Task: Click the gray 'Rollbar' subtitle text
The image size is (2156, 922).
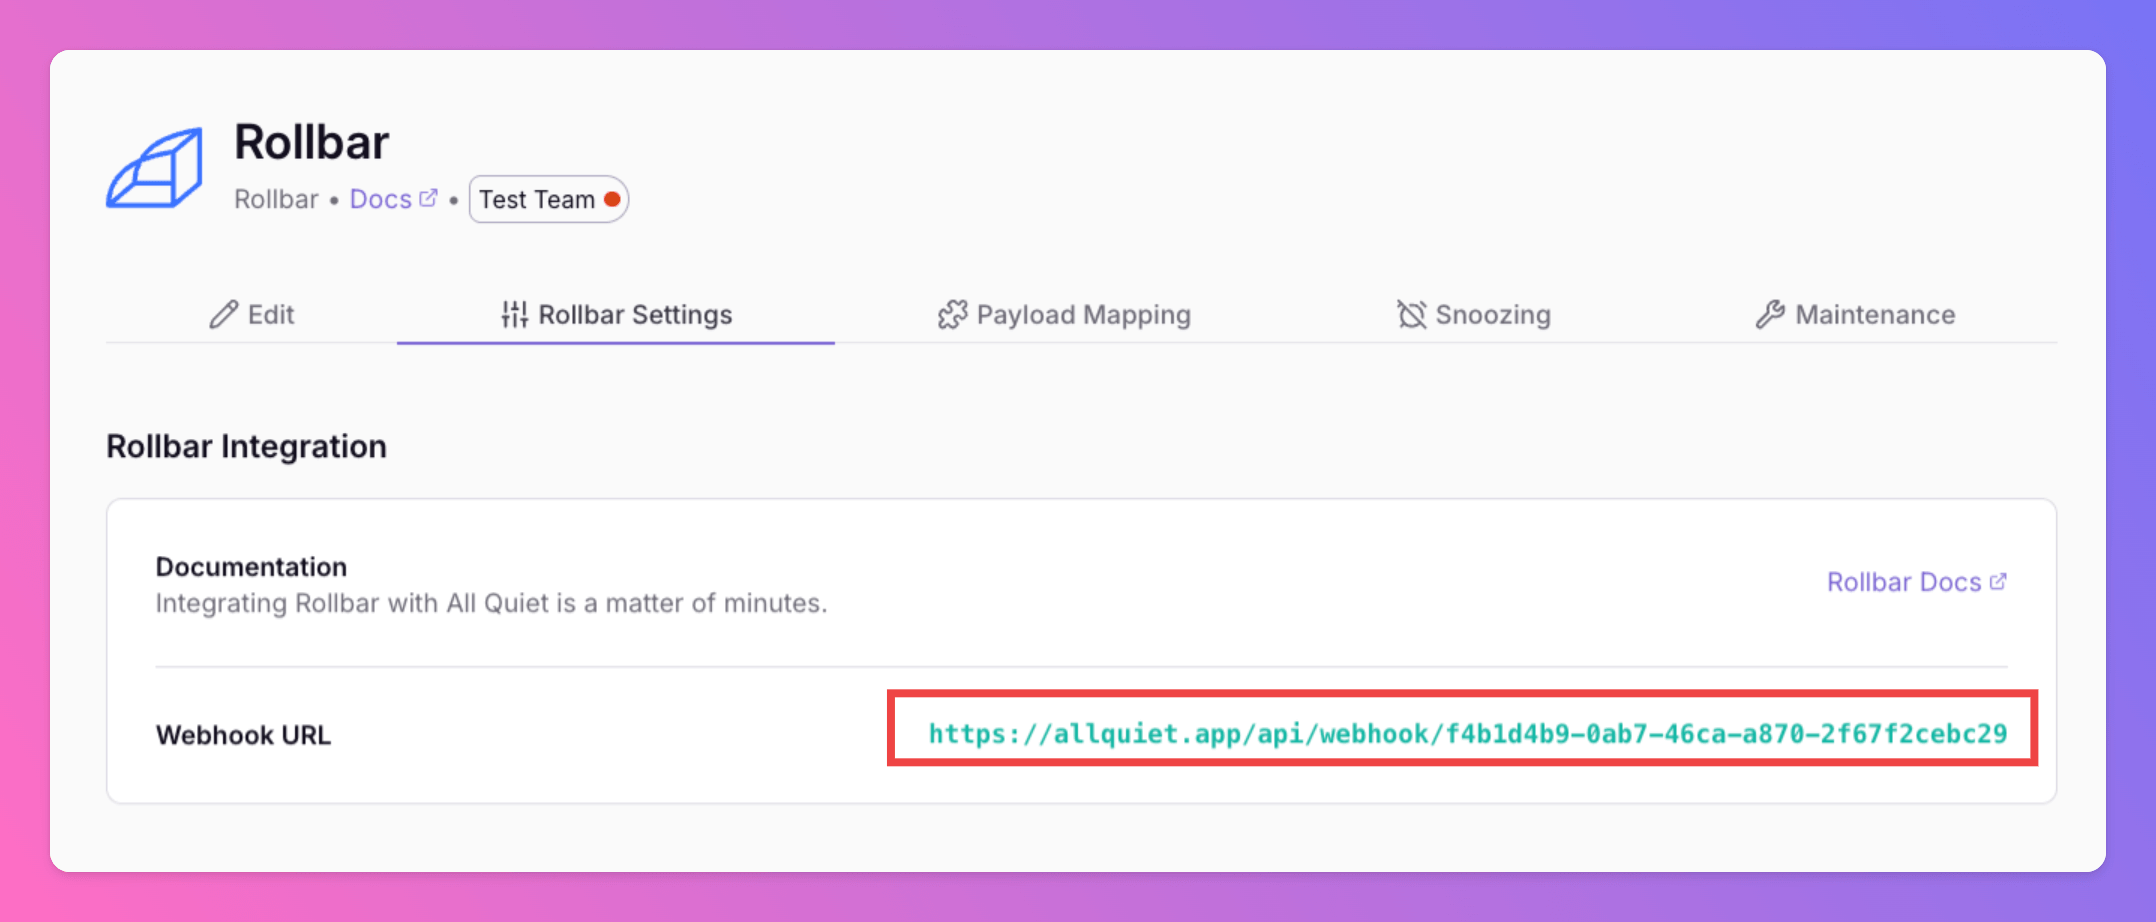Action: [x=276, y=199]
